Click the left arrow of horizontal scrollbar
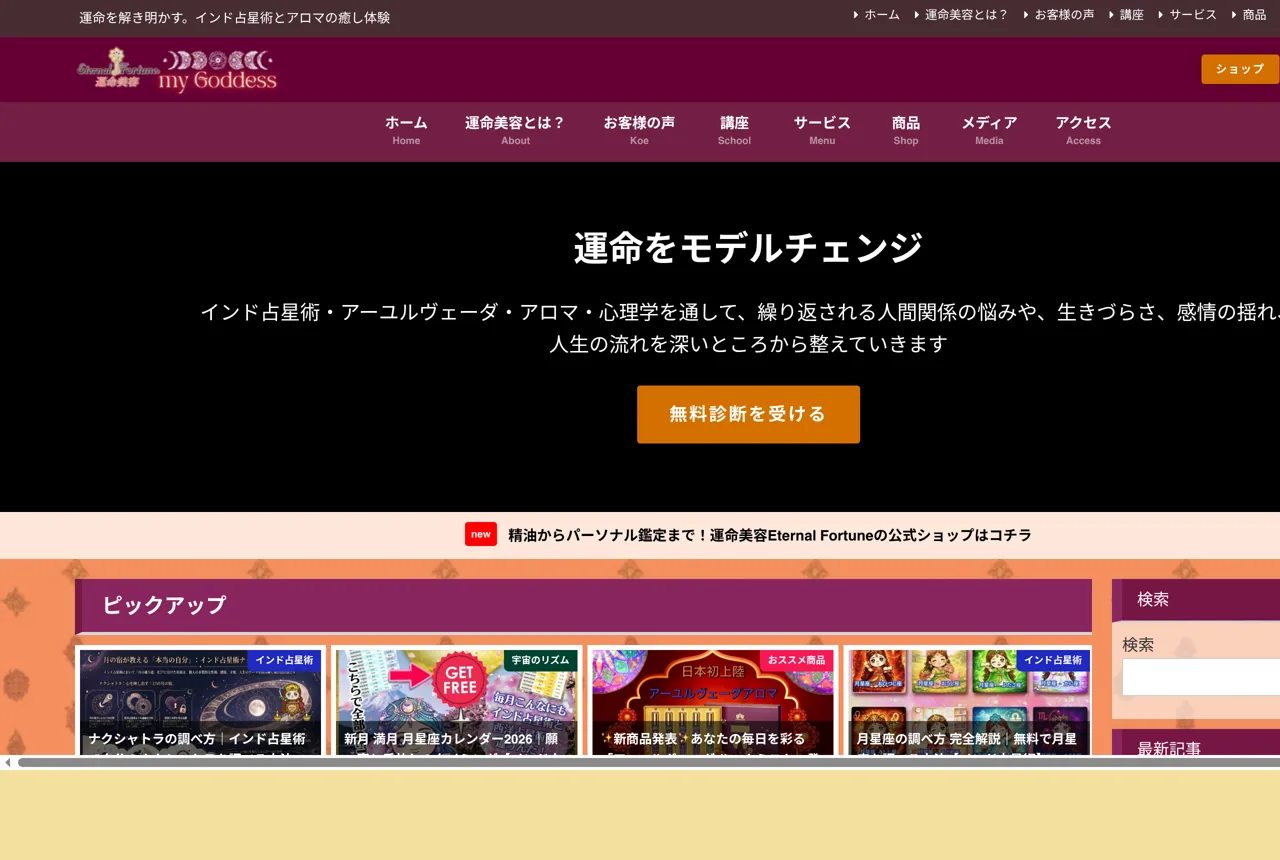1280x860 pixels. click(7, 762)
